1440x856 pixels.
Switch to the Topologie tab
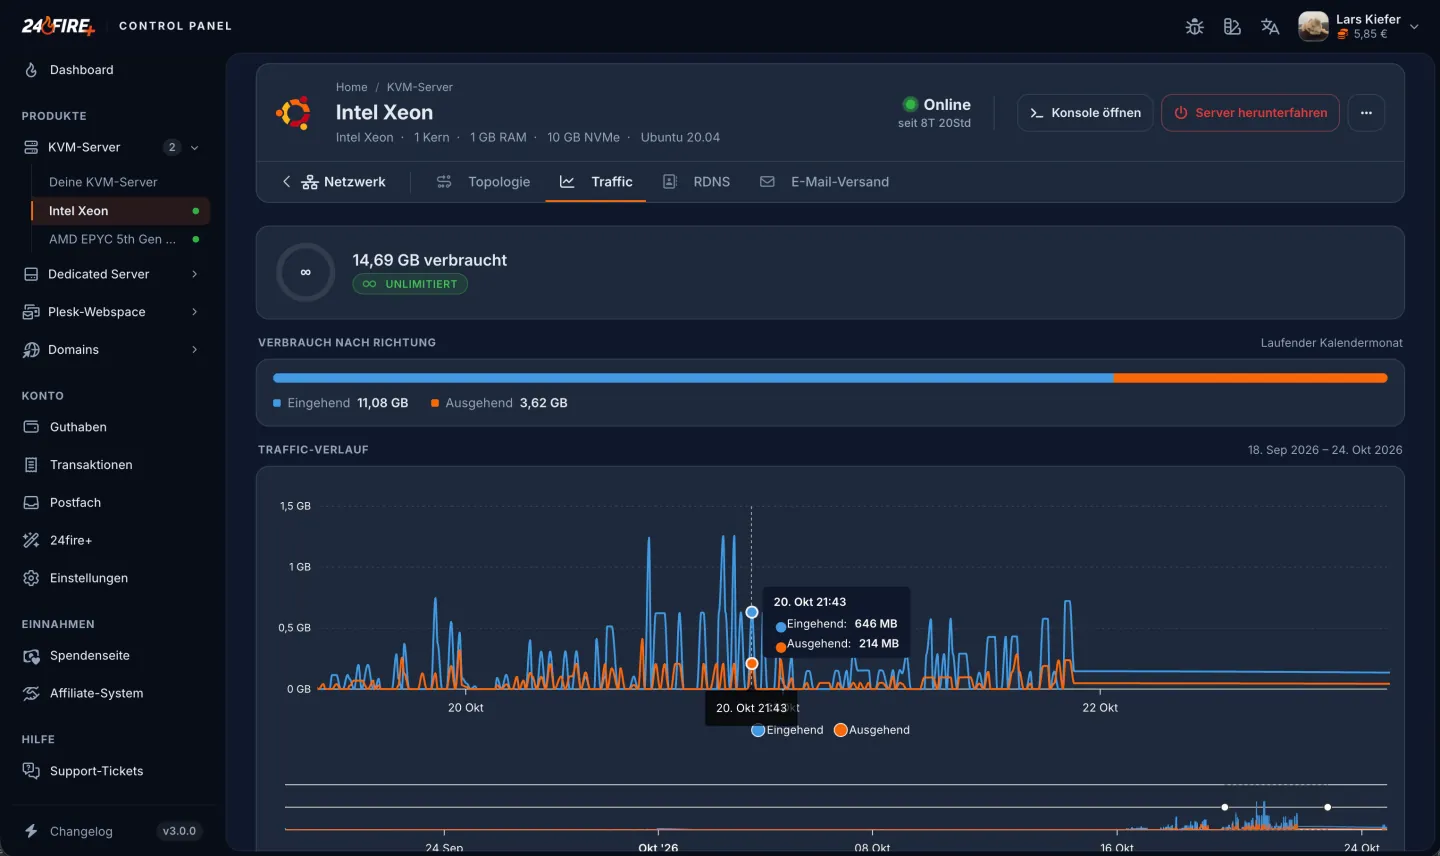tap(483, 182)
